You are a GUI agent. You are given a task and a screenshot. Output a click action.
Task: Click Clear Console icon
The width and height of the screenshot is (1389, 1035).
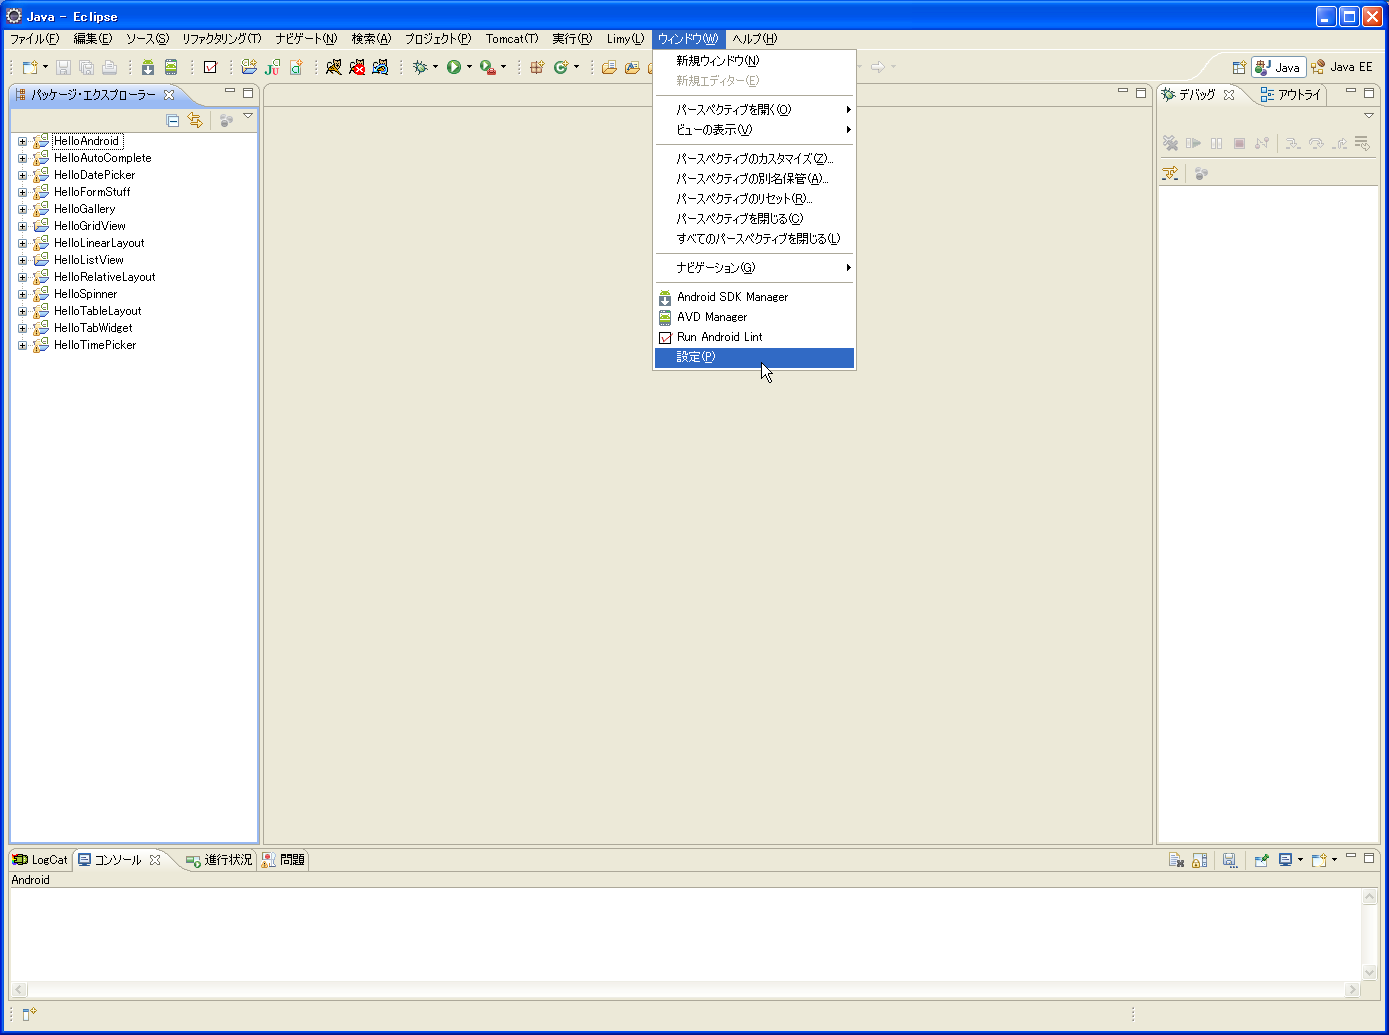(x=1177, y=860)
